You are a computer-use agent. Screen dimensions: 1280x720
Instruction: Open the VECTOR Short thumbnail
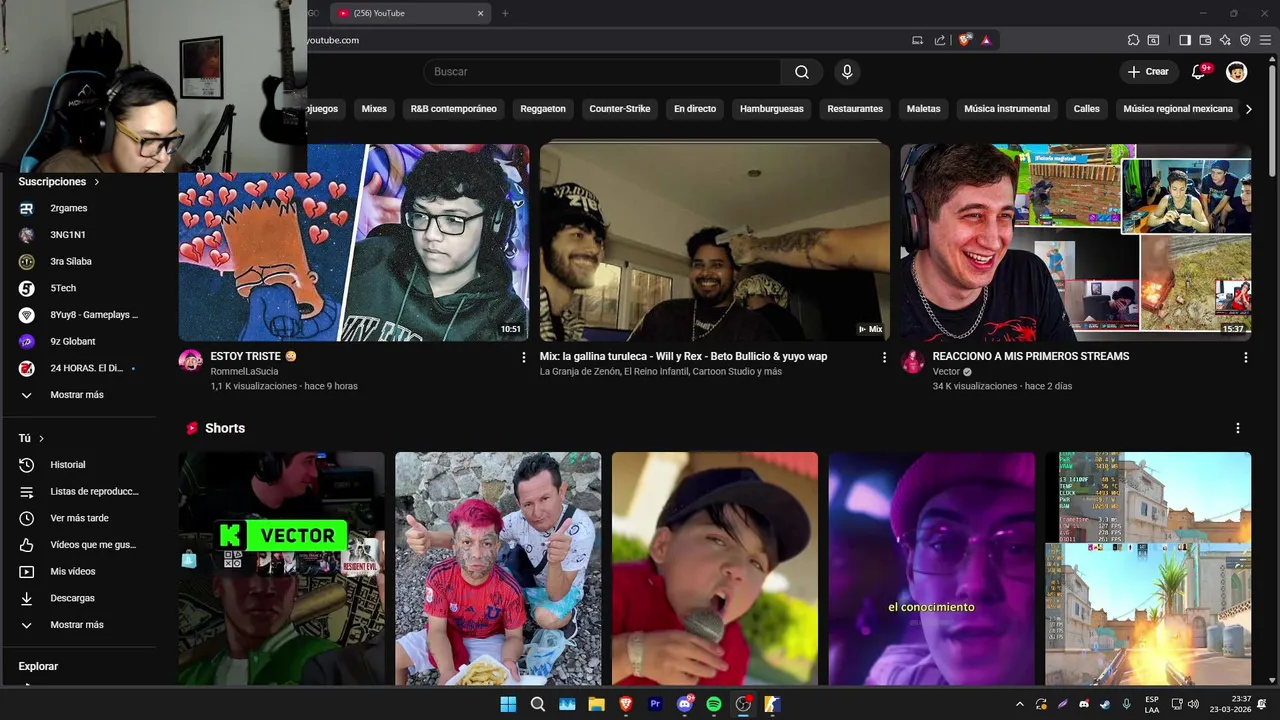pyautogui.click(x=281, y=568)
